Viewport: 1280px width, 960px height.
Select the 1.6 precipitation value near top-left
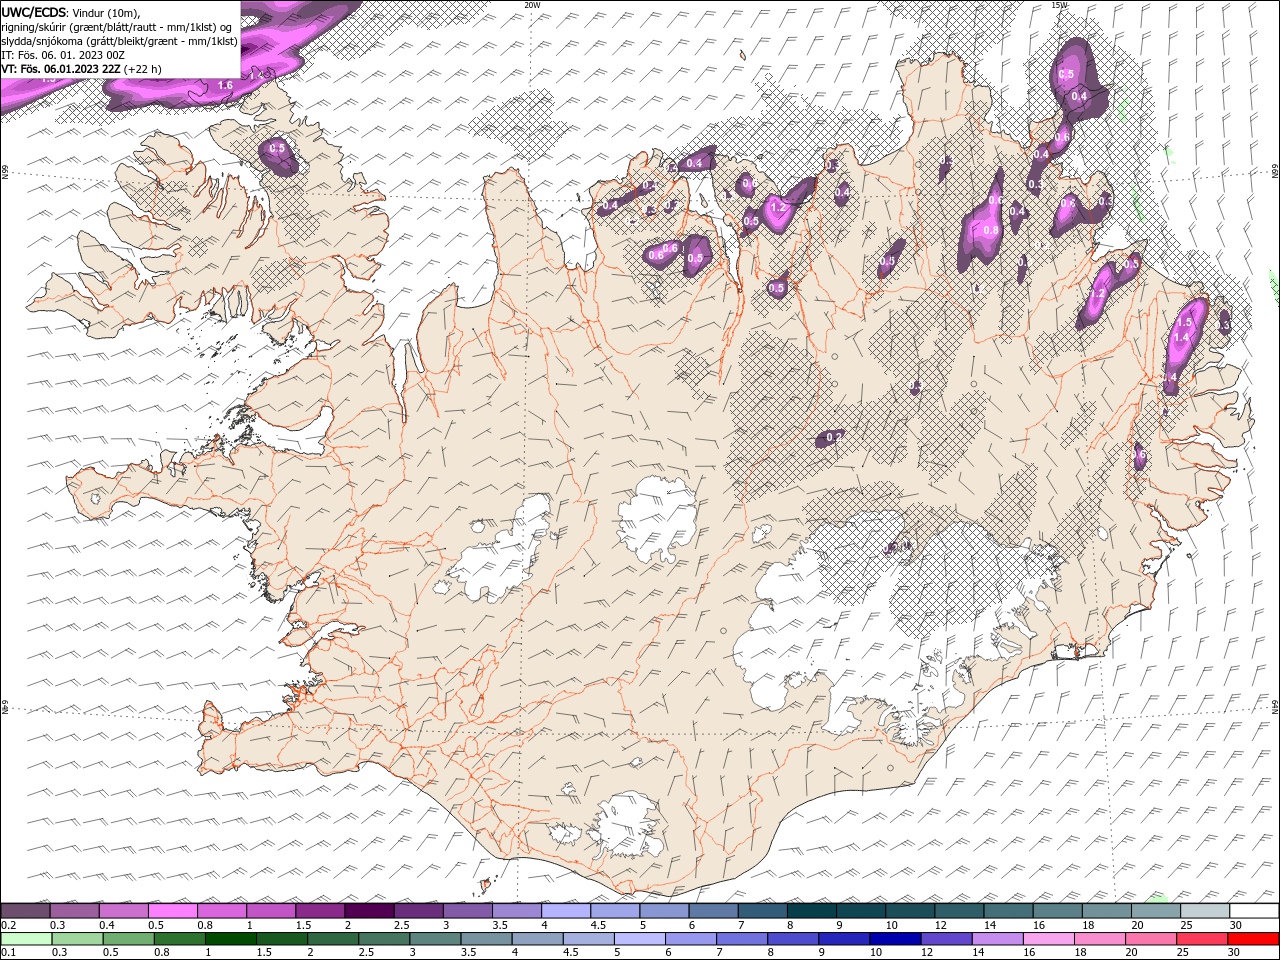point(225,86)
